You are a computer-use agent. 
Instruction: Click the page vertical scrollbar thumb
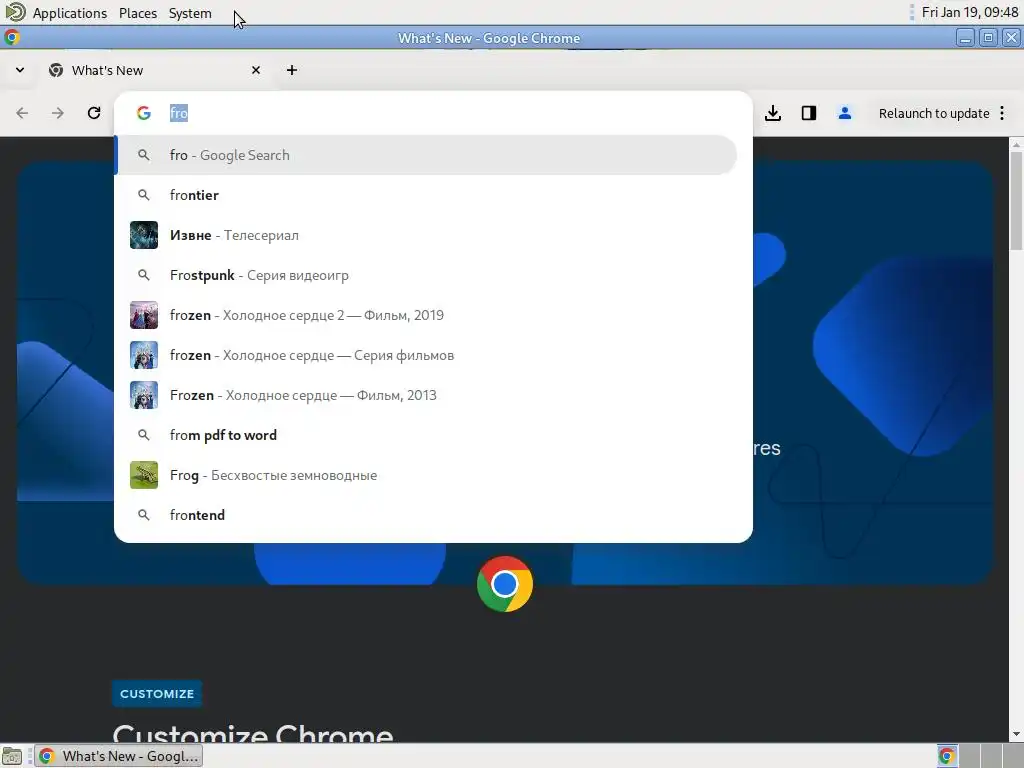(1016, 200)
